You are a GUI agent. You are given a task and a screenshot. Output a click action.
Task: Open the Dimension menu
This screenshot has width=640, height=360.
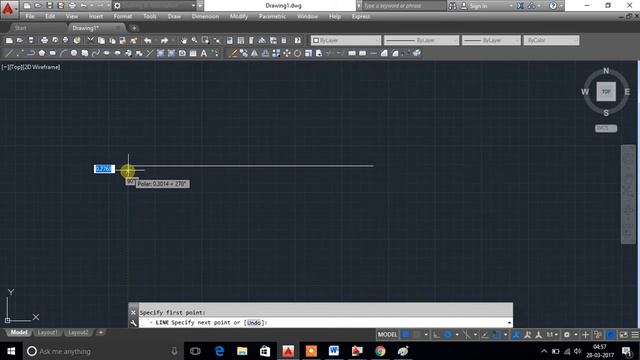click(x=205, y=16)
